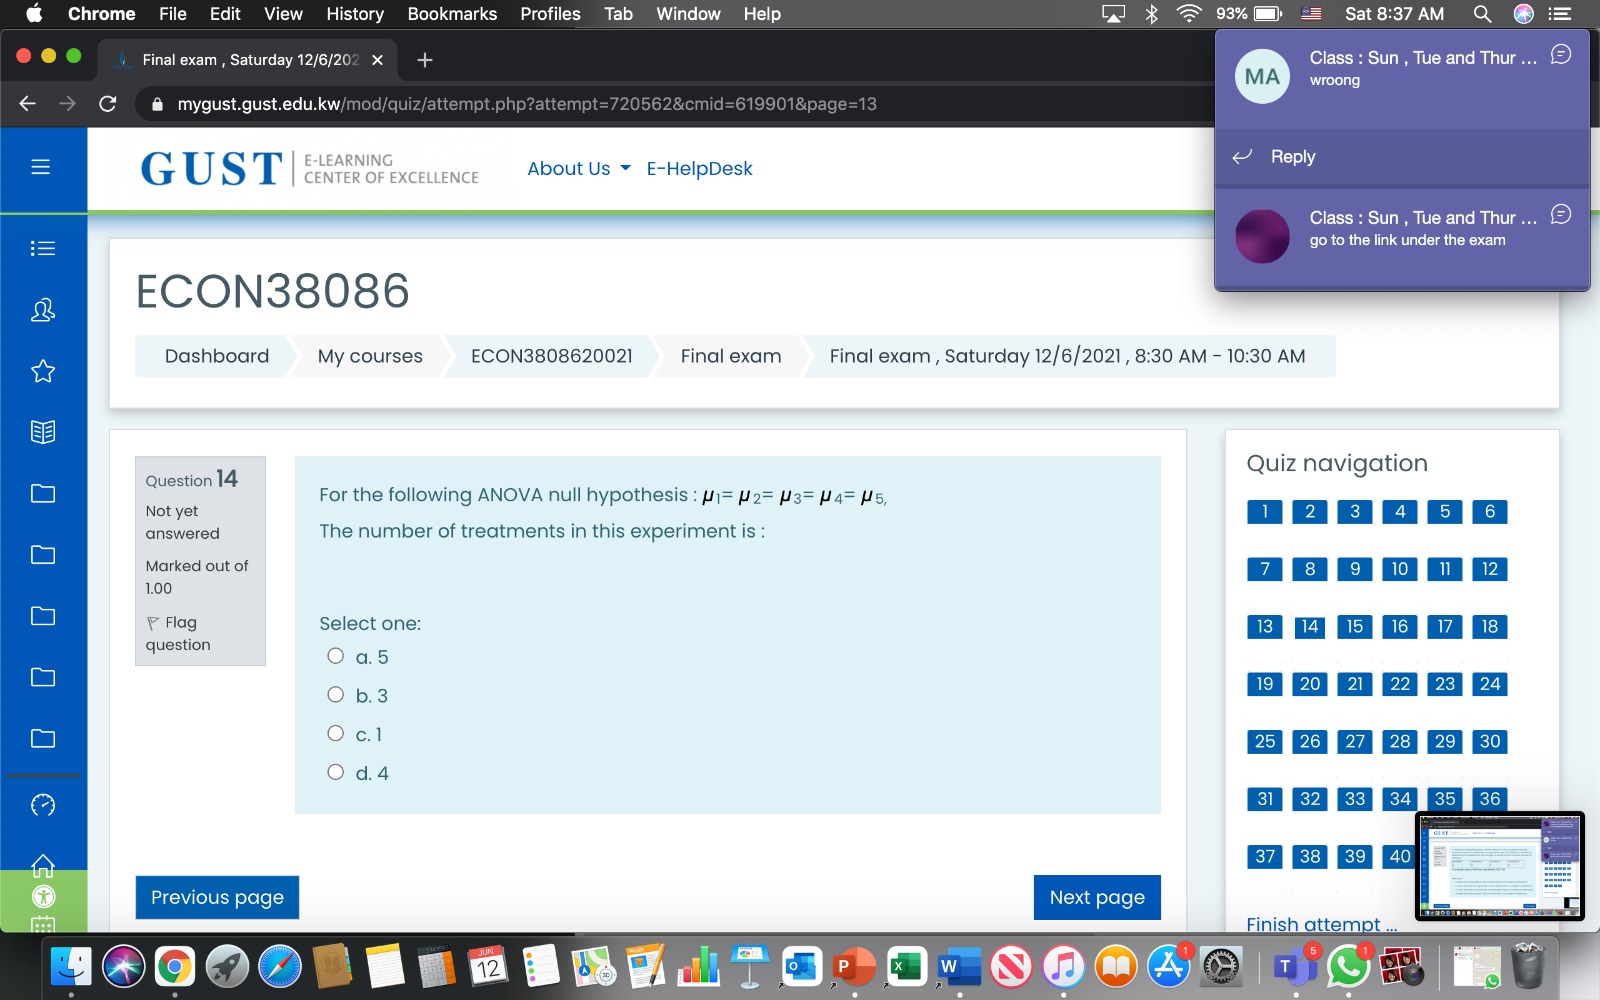Open the book/grades icon in sidebar
Viewport: 1600px width, 1000px height.
click(x=42, y=432)
